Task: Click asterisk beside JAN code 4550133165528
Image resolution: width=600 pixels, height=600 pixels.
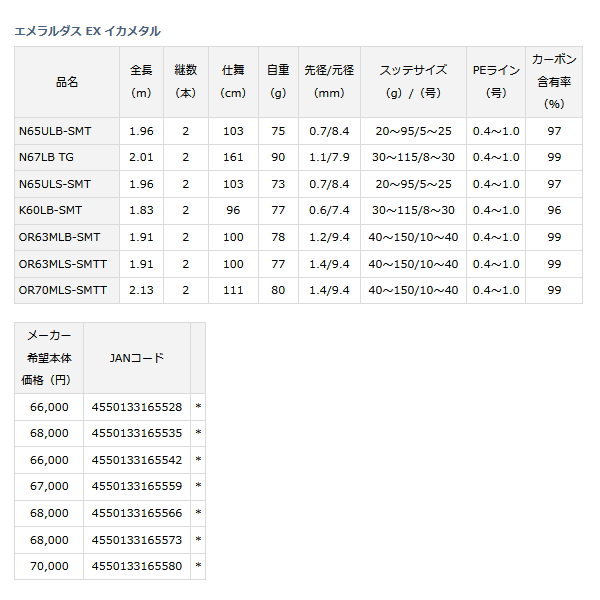Action: (198, 406)
